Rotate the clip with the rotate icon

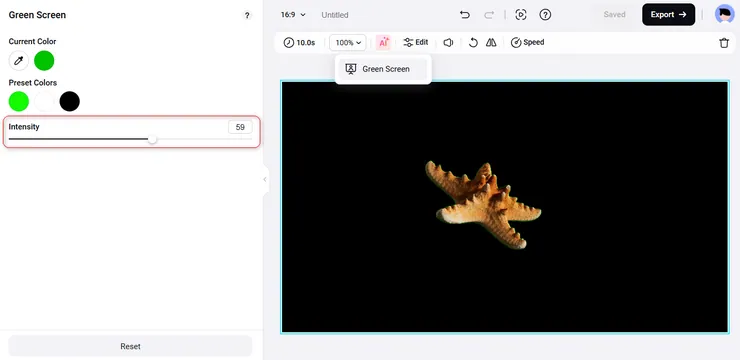473,42
